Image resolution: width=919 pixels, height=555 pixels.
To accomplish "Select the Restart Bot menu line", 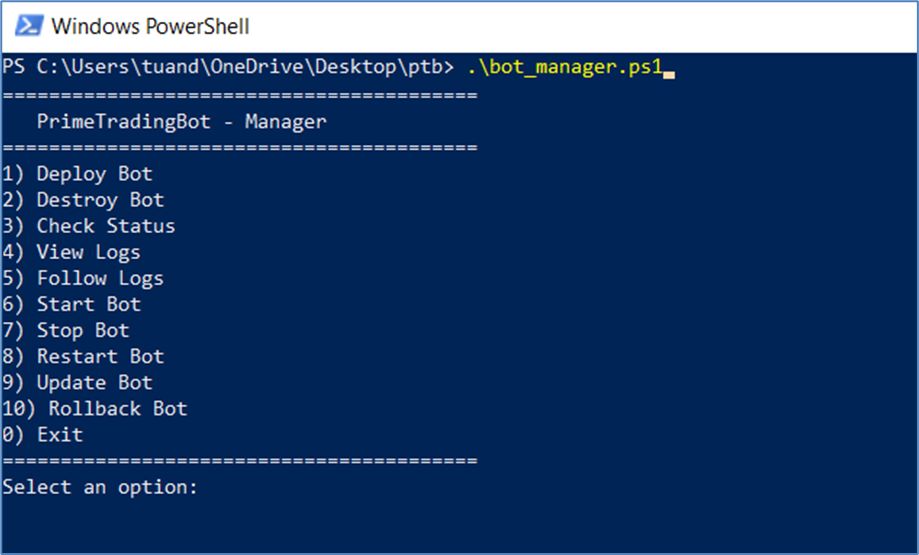I will tap(83, 356).
